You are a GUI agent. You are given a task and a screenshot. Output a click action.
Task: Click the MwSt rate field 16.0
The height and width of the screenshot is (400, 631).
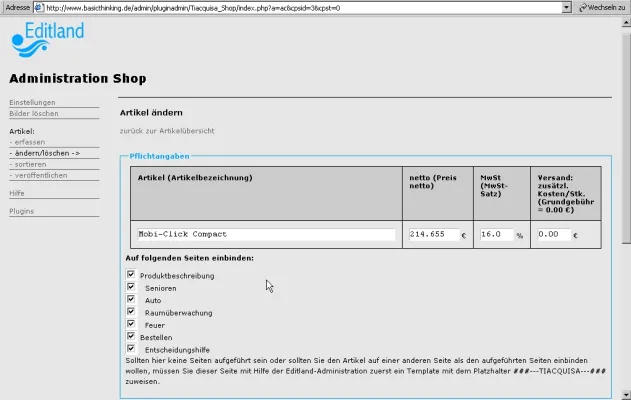[497, 235]
